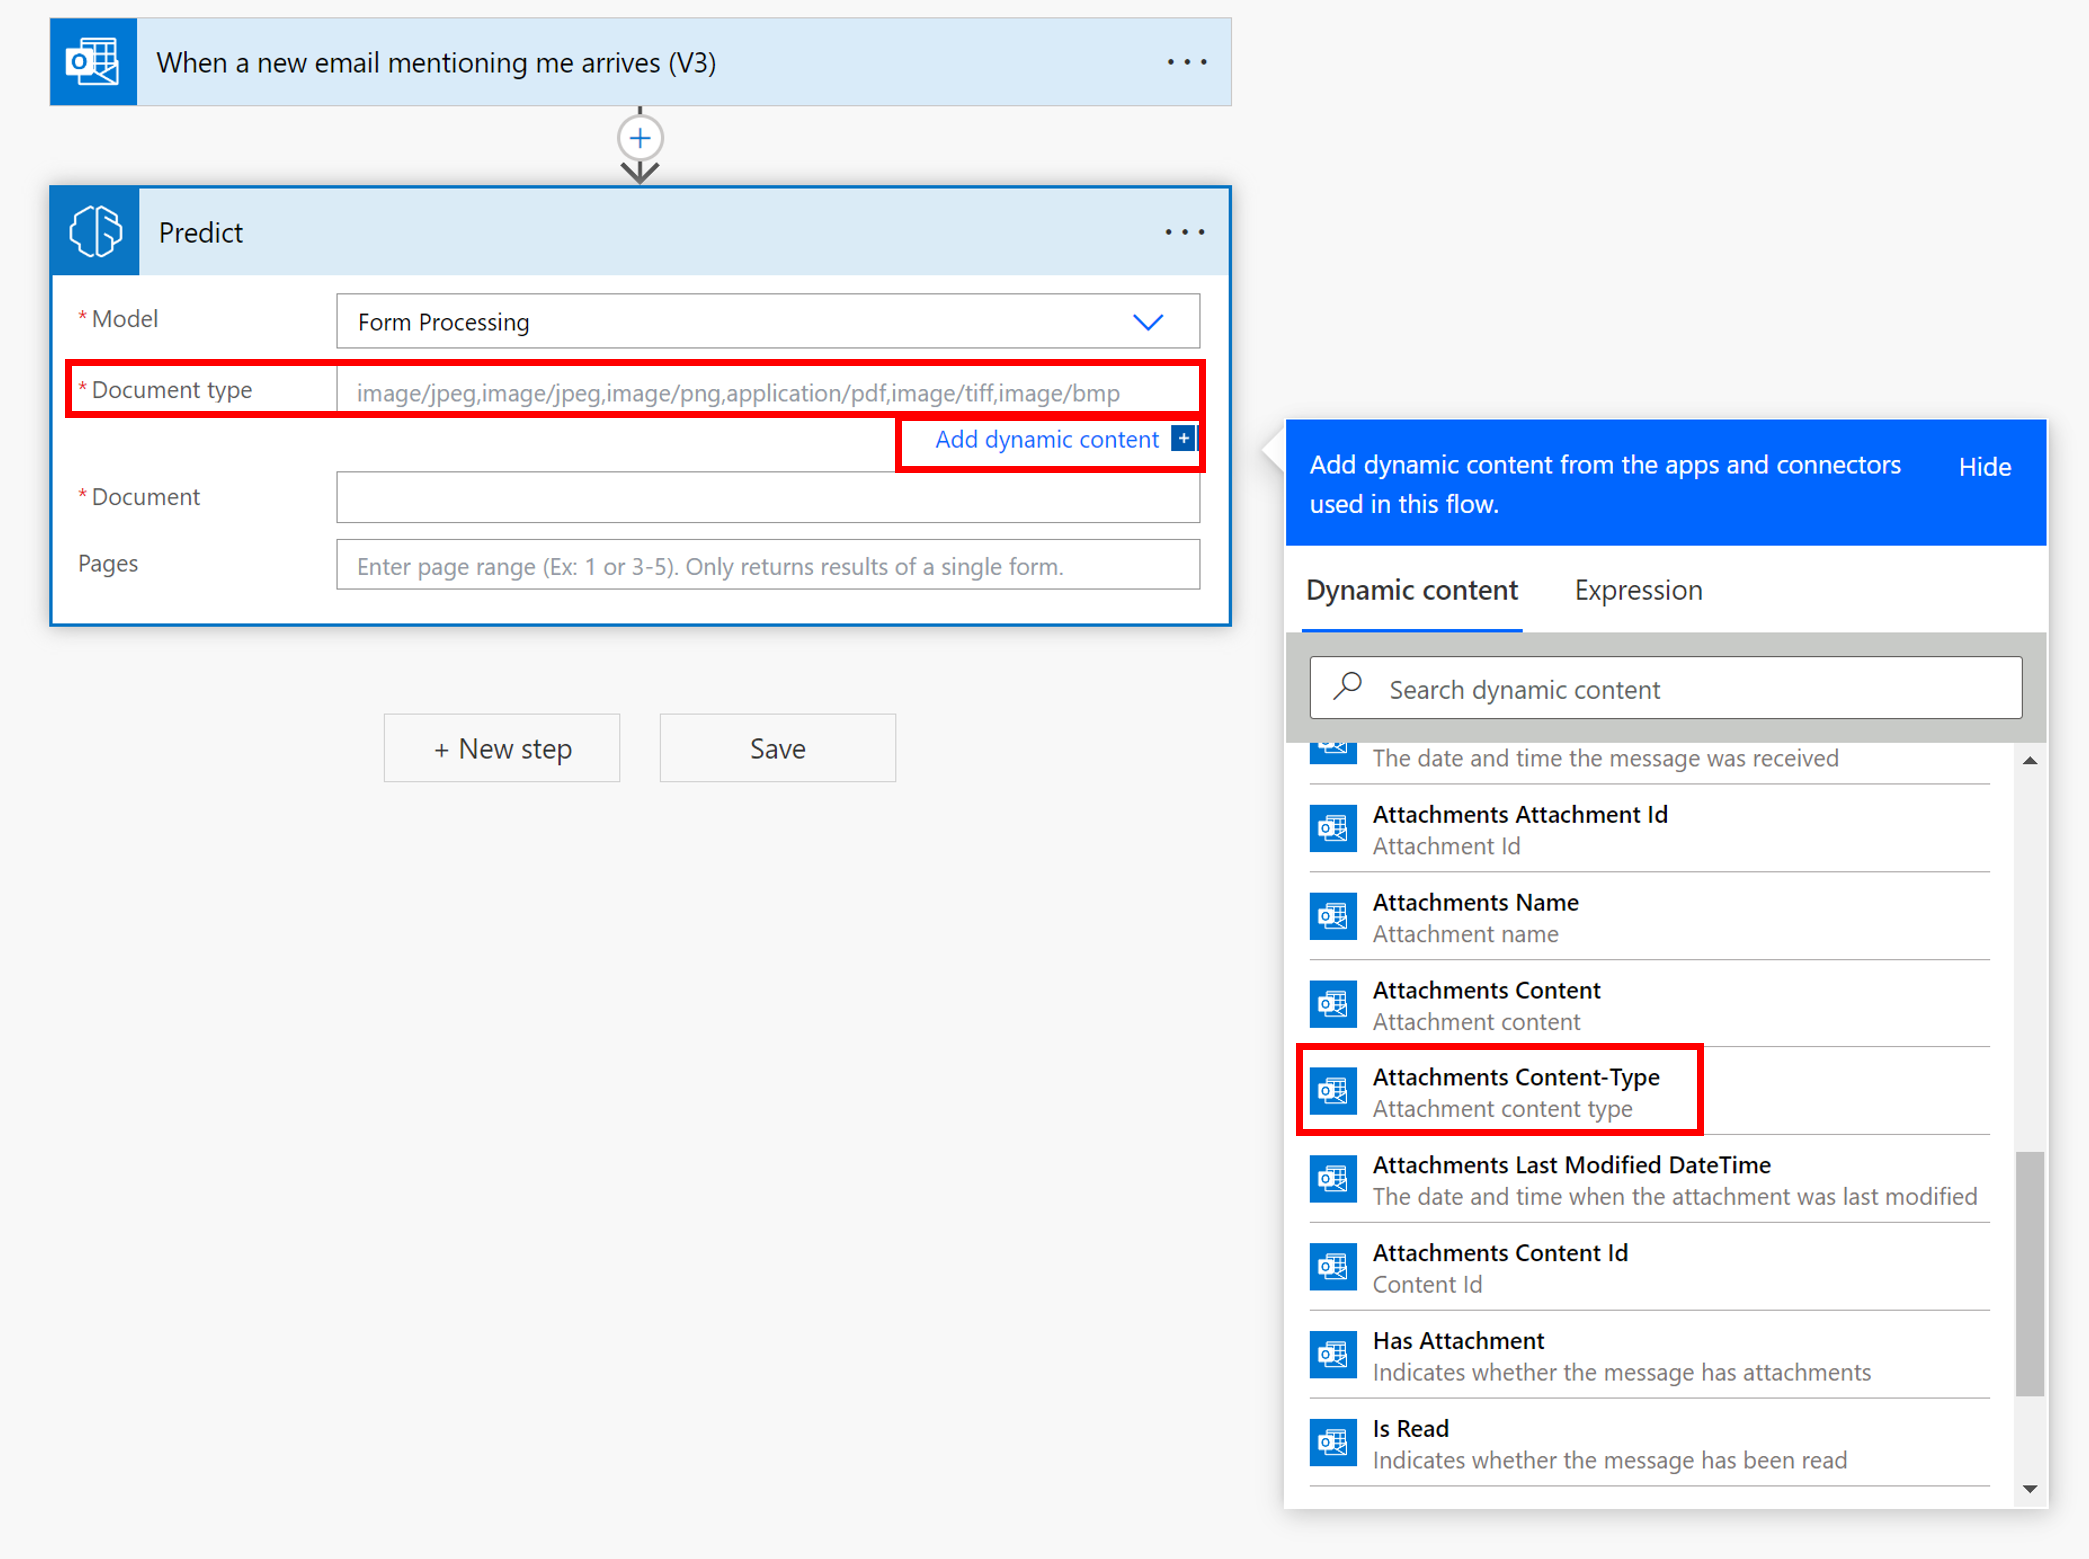Select Attachments Content dynamic content
This screenshot has height=1559, width=2089.
1650,1004
